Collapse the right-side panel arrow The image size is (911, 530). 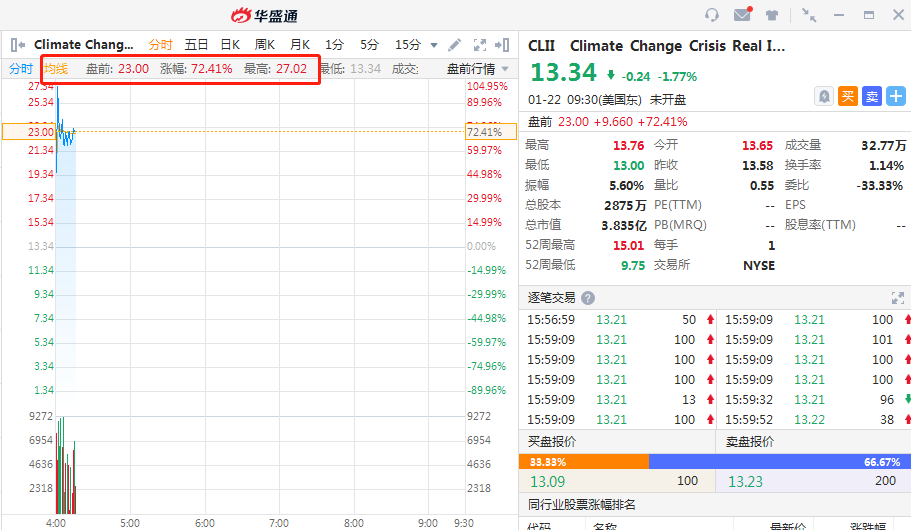click(x=504, y=45)
